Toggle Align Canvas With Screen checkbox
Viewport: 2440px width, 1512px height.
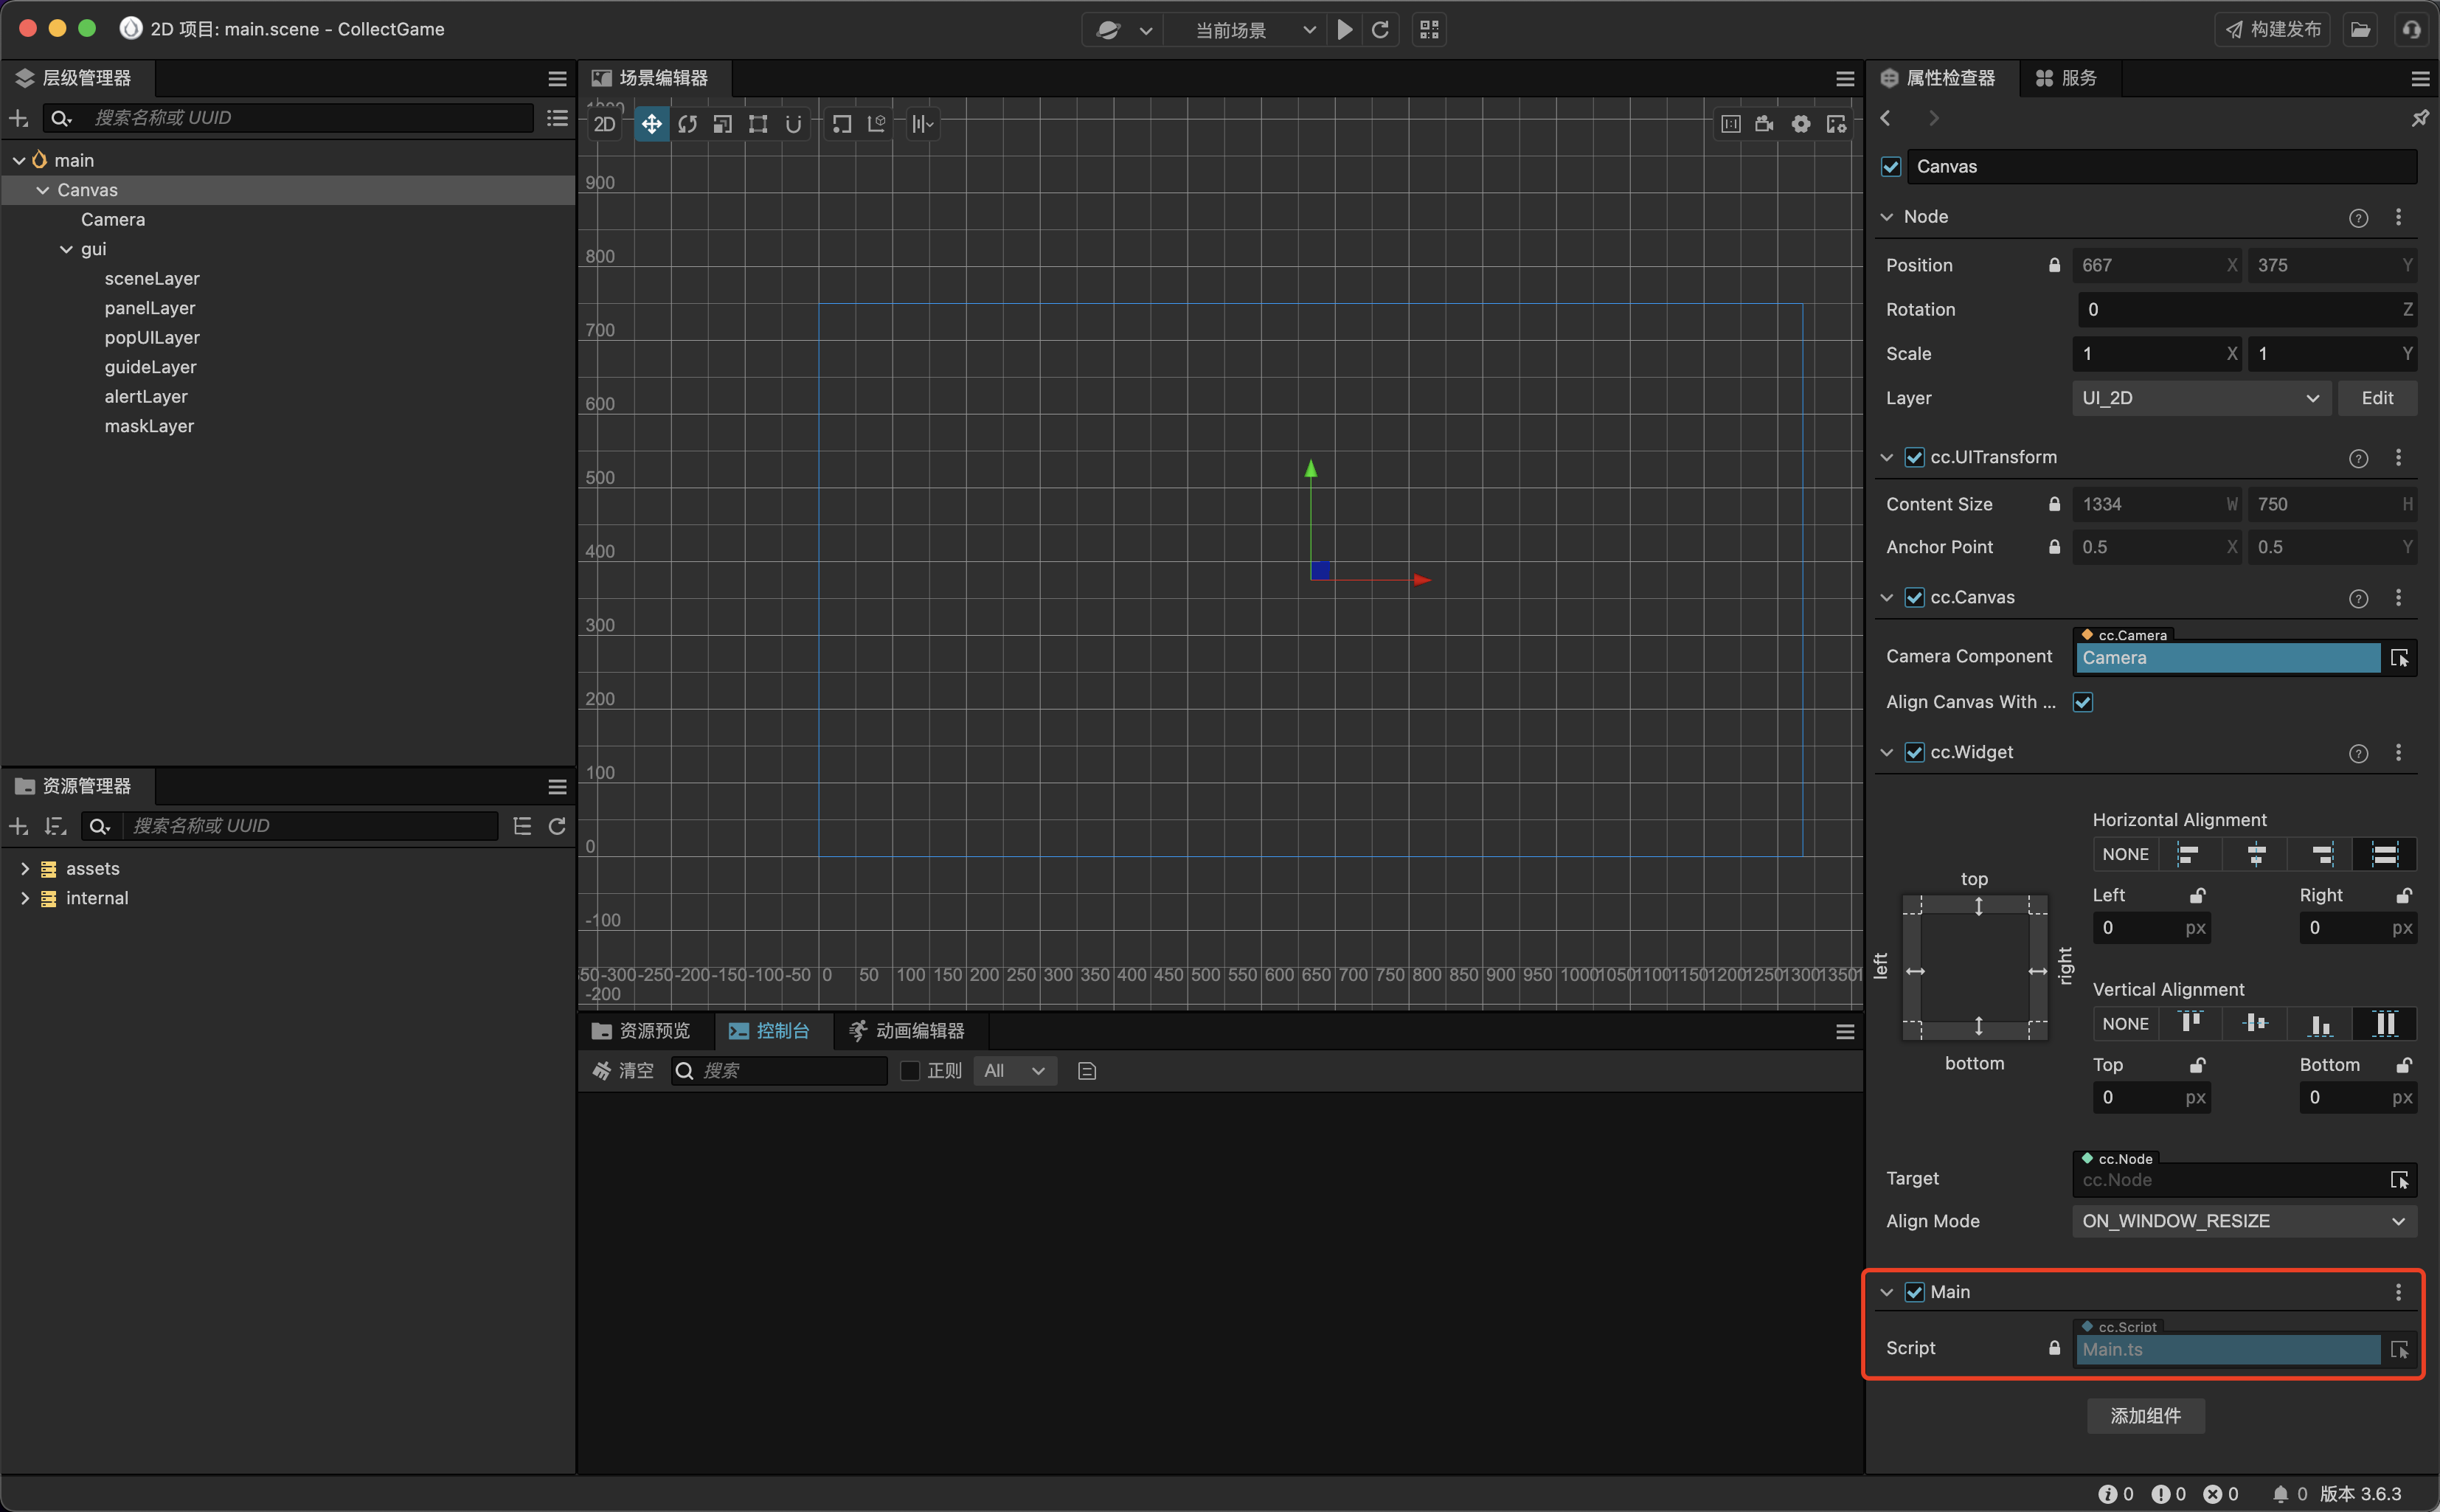coord(2083,702)
